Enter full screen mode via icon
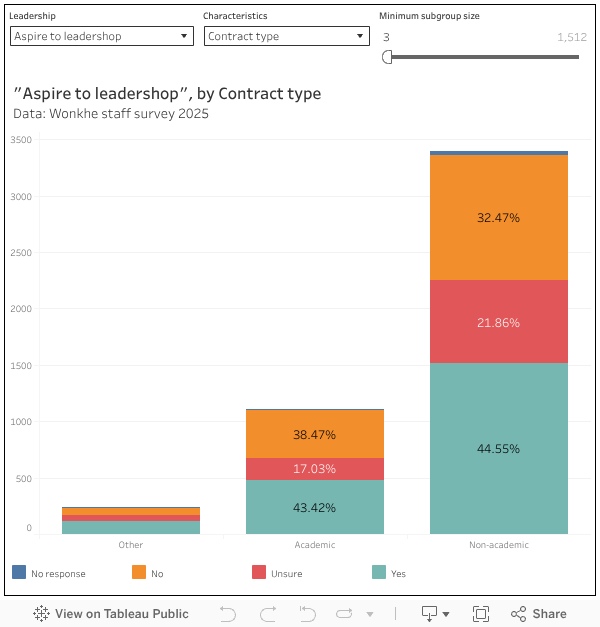This screenshot has width=600, height=627. point(481,614)
